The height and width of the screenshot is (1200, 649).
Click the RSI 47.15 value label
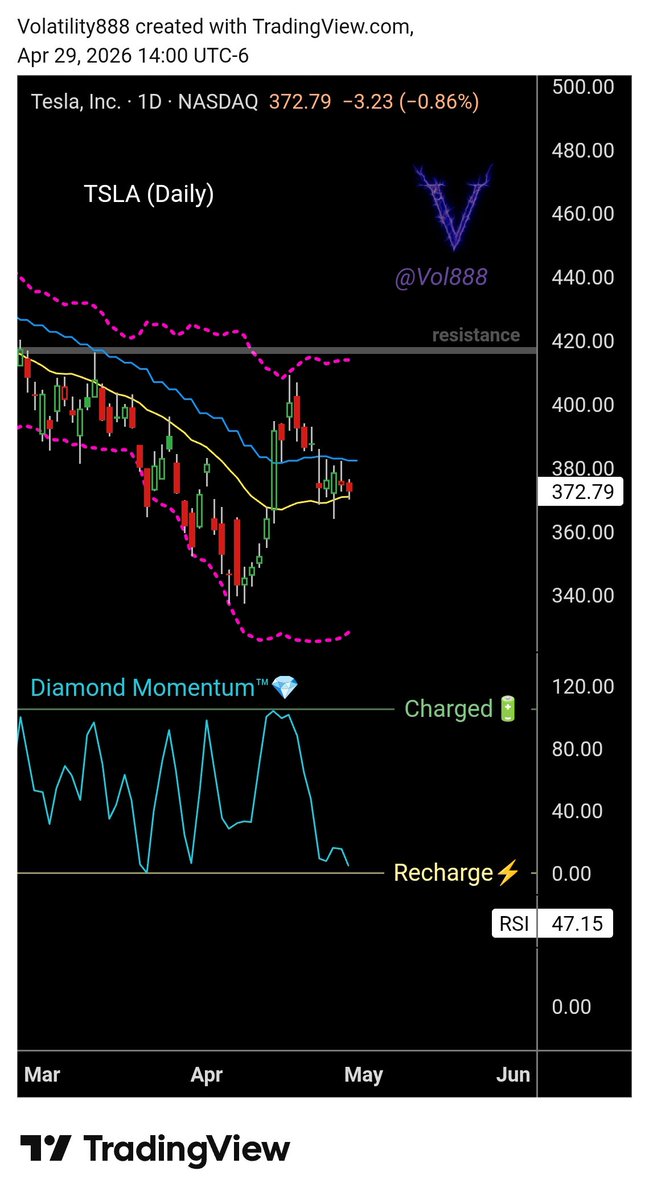pos(554,923)
